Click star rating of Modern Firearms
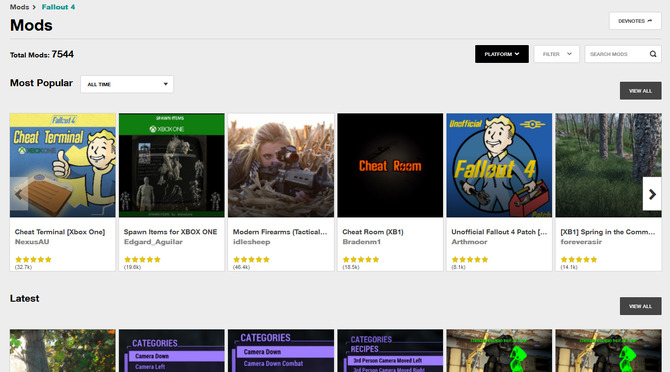The height and width of the screenshot is (372, 670). click(252, 259)
